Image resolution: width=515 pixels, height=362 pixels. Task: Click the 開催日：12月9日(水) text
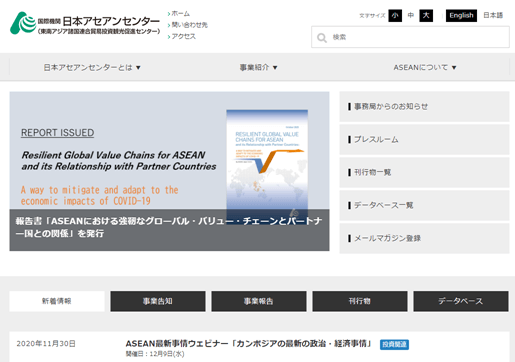pos(155,354)
